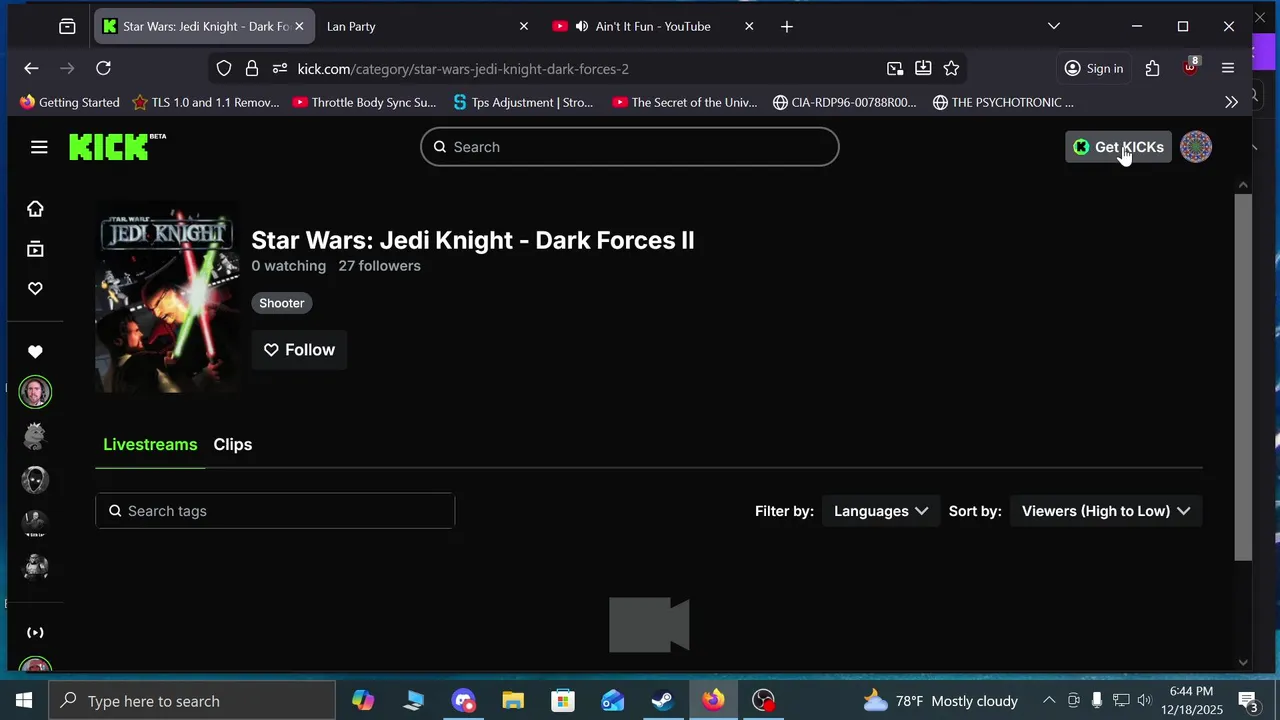
Task: Open picture-in-picture icon in address bar
Action: coord(895,68)
